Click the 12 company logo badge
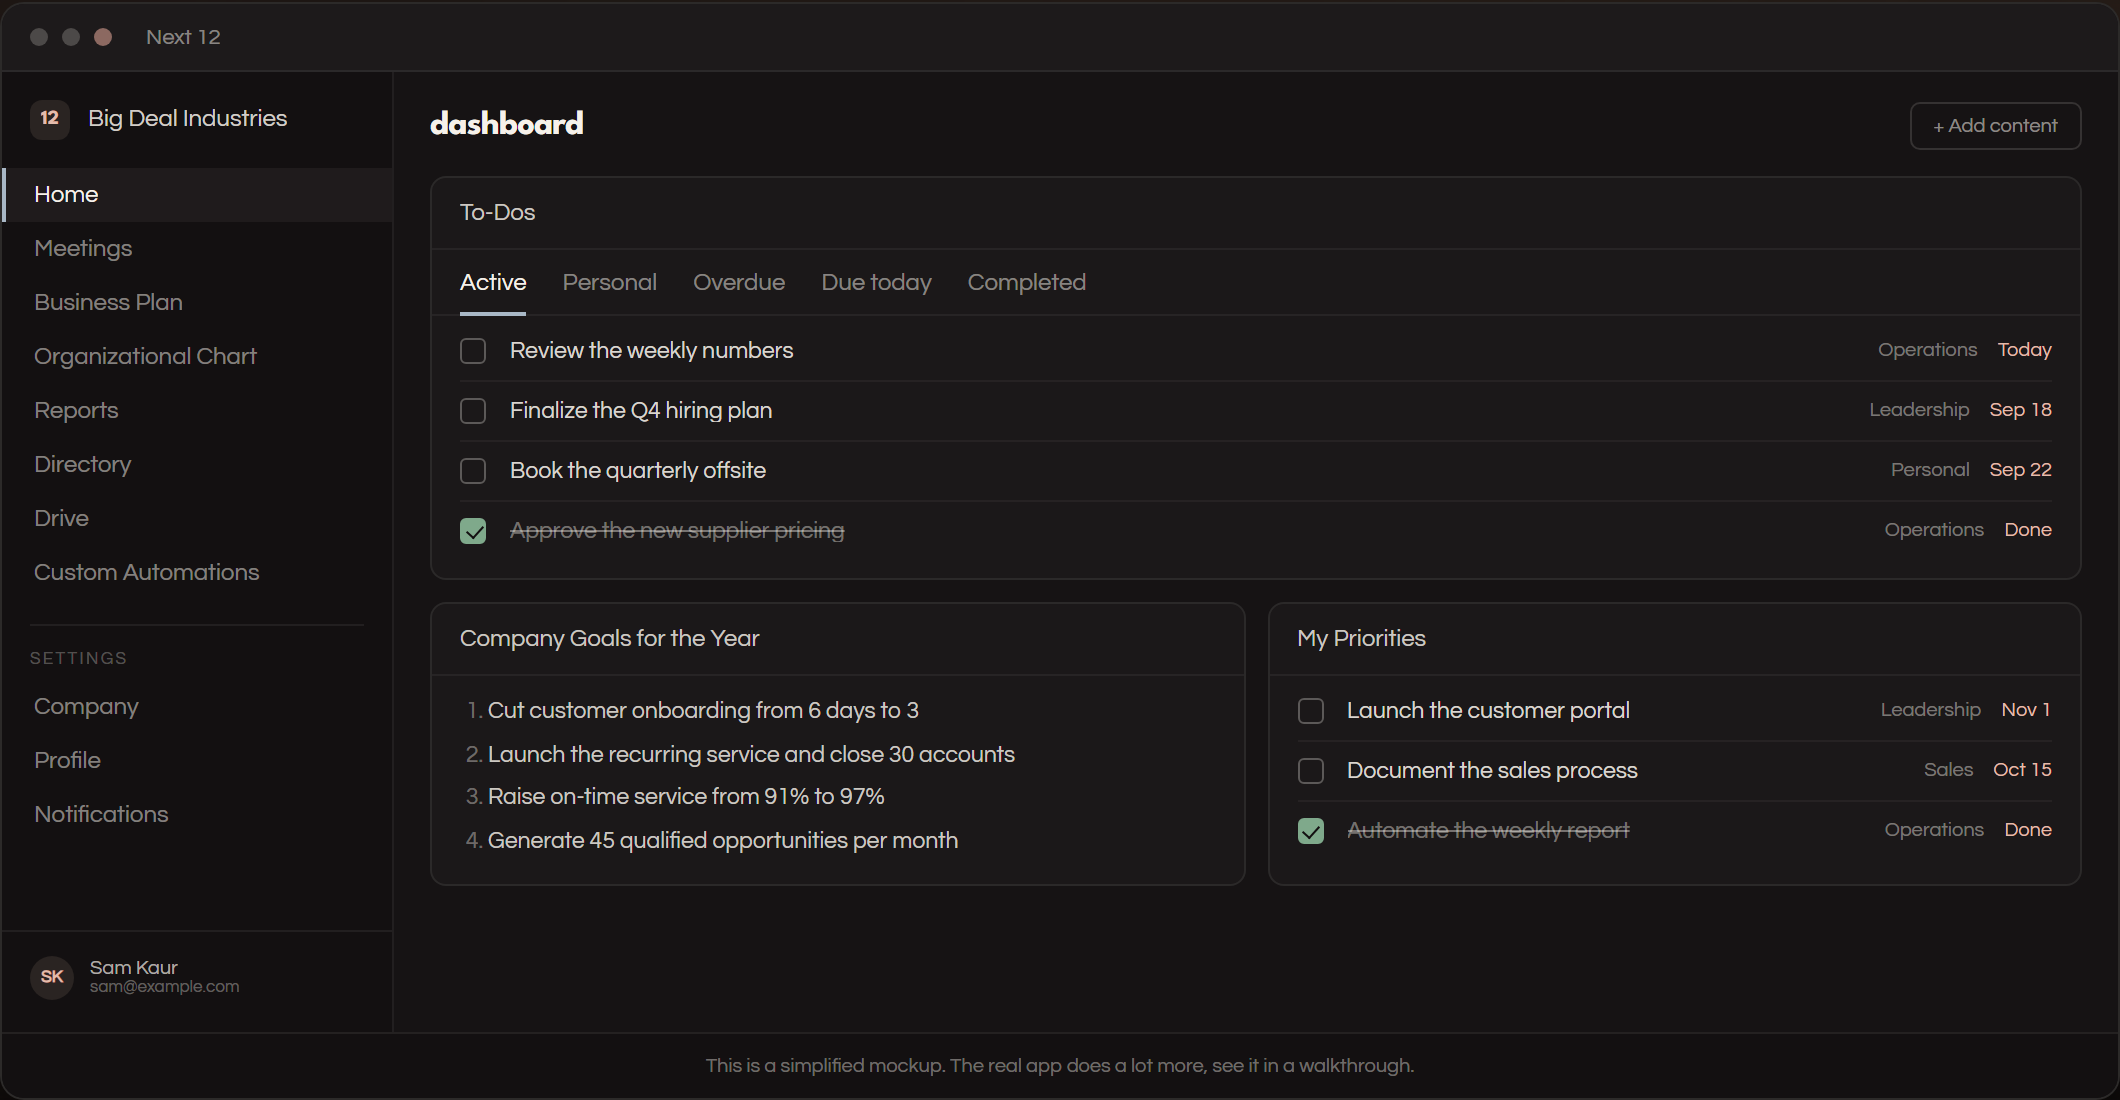 point(50,119)
